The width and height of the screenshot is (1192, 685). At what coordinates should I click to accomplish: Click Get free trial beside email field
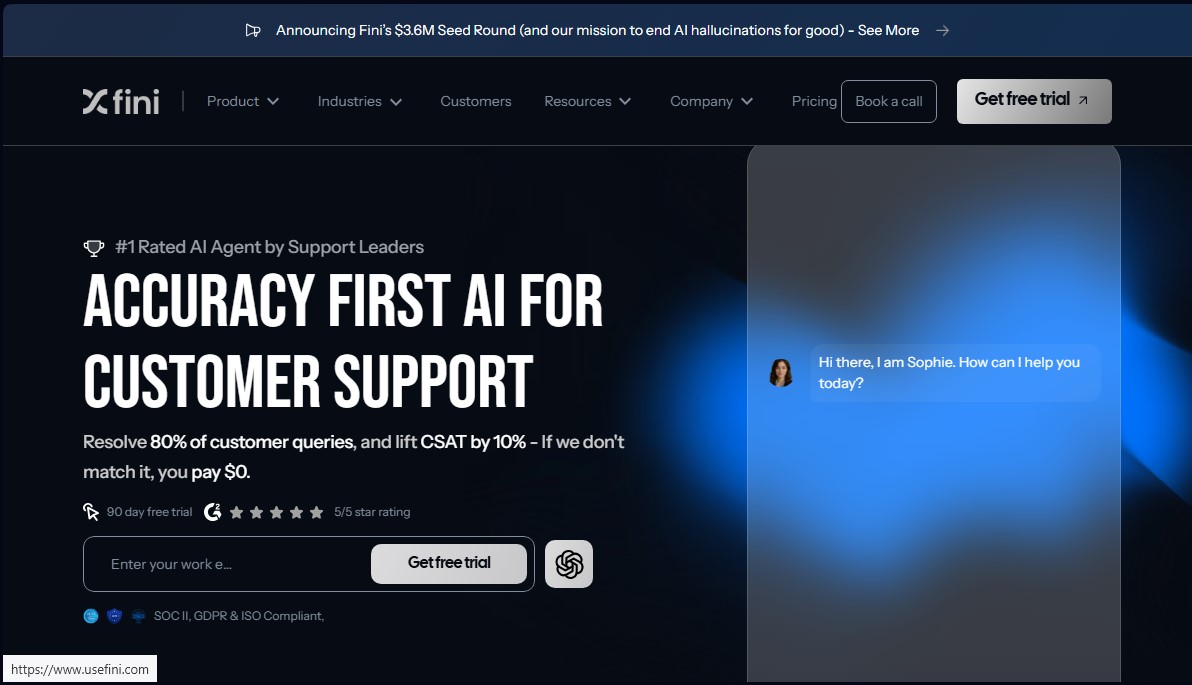click(449, 563)
